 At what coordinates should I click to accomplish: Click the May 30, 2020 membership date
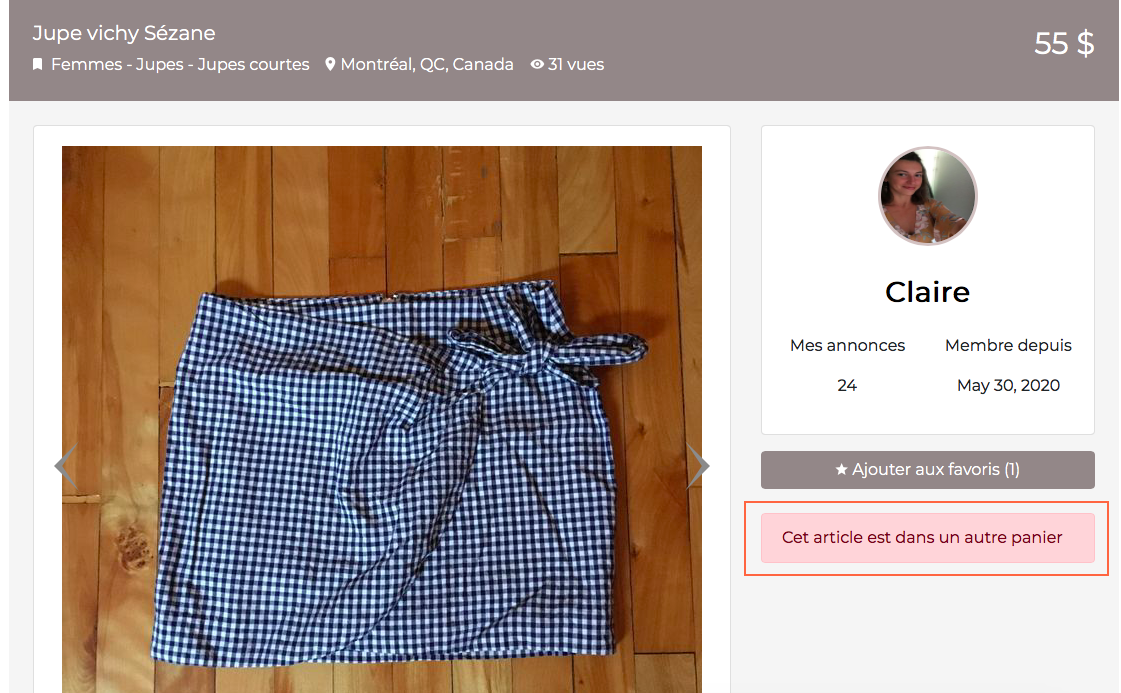click(x=1008, y=385)
